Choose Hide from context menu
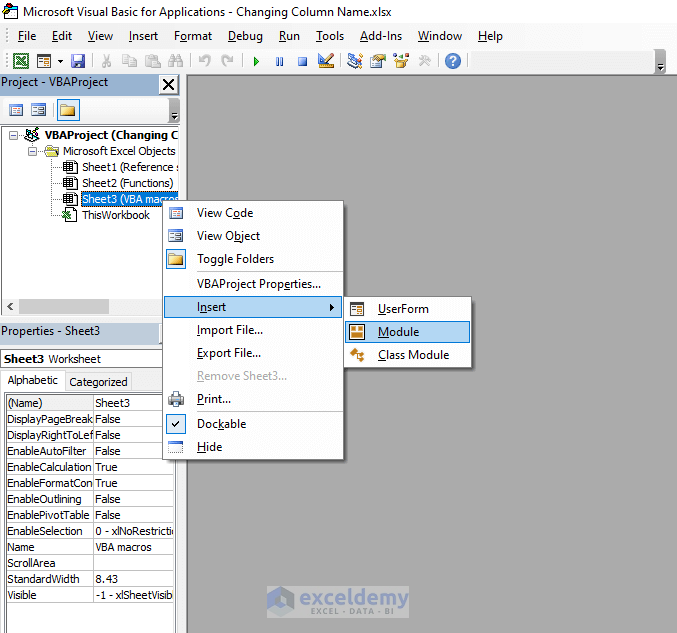677x633 pixels. click(253, 447)
